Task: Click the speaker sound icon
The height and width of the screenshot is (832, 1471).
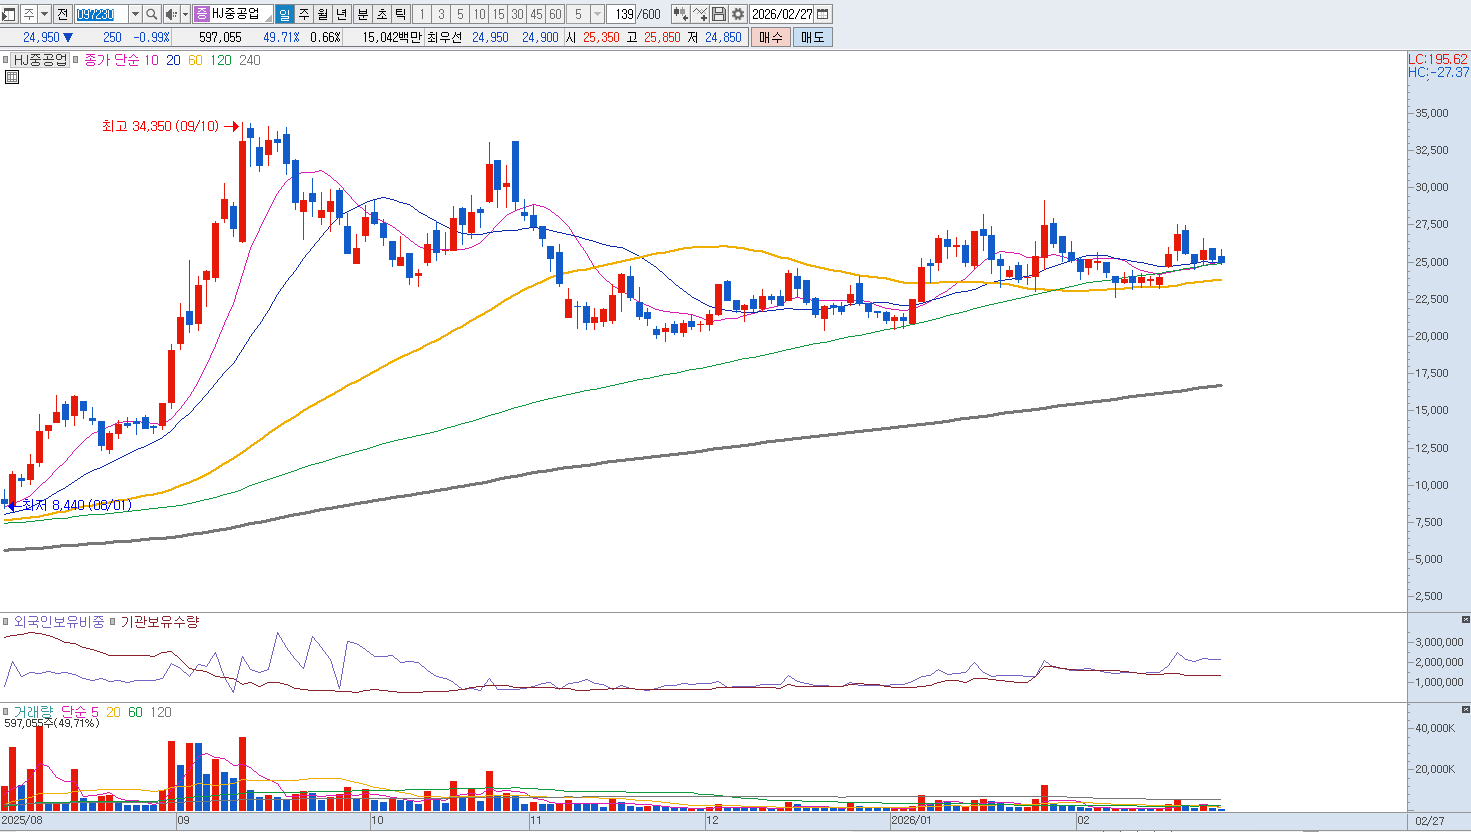Action: click(171, 14)
